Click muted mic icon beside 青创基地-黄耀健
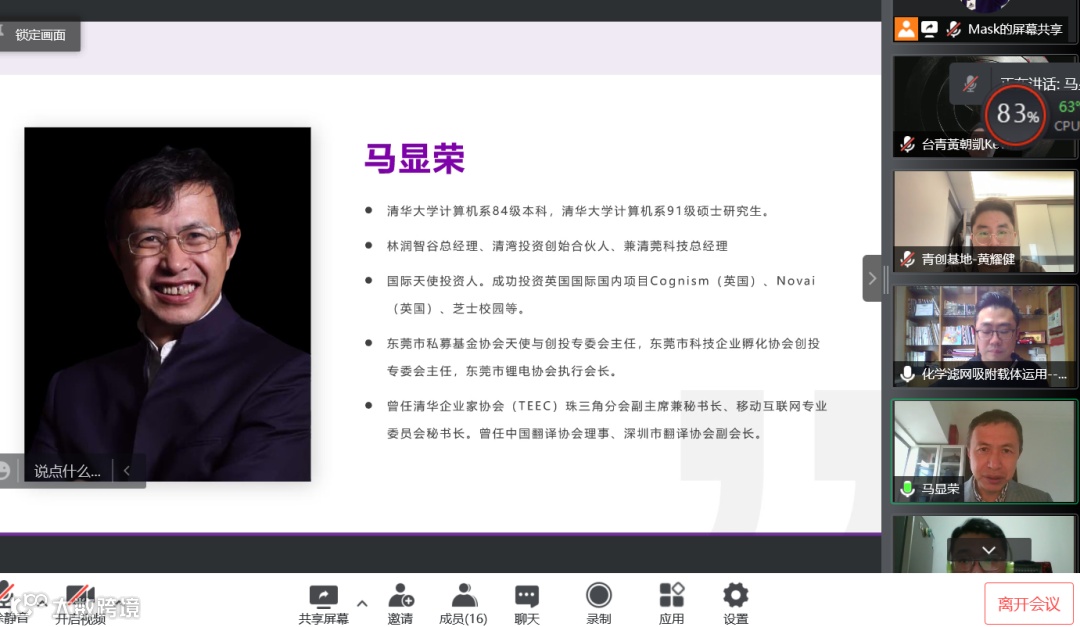Image resolution: width=1080 pixels, height=627 pixels. pos(908,259)
